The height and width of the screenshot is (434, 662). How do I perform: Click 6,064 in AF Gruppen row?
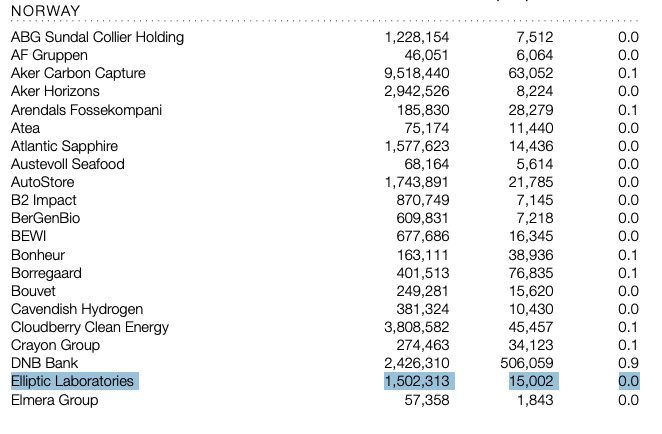coord(534,55)
